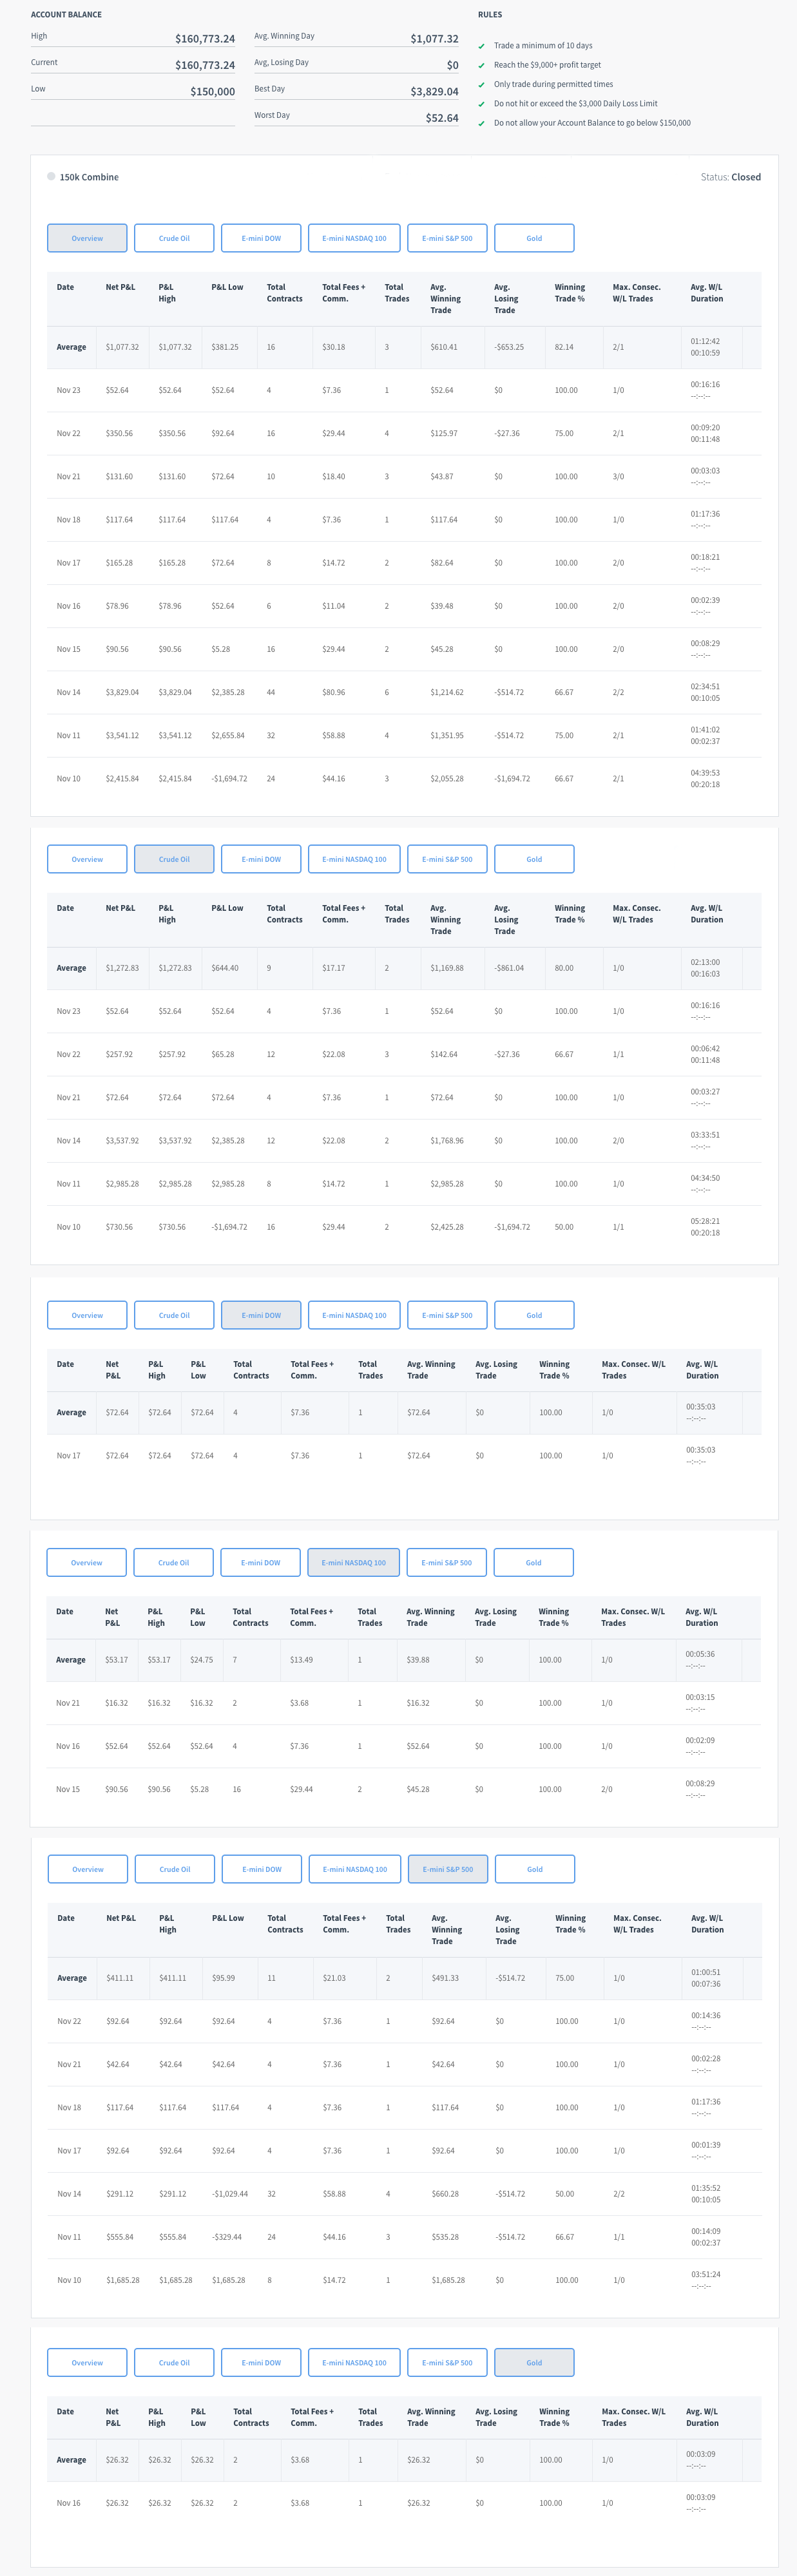Click the Nov 16 row showing $26.32 in the Gold table
The width and height of the screenshot is (797, 2576).
(400, 2503)
